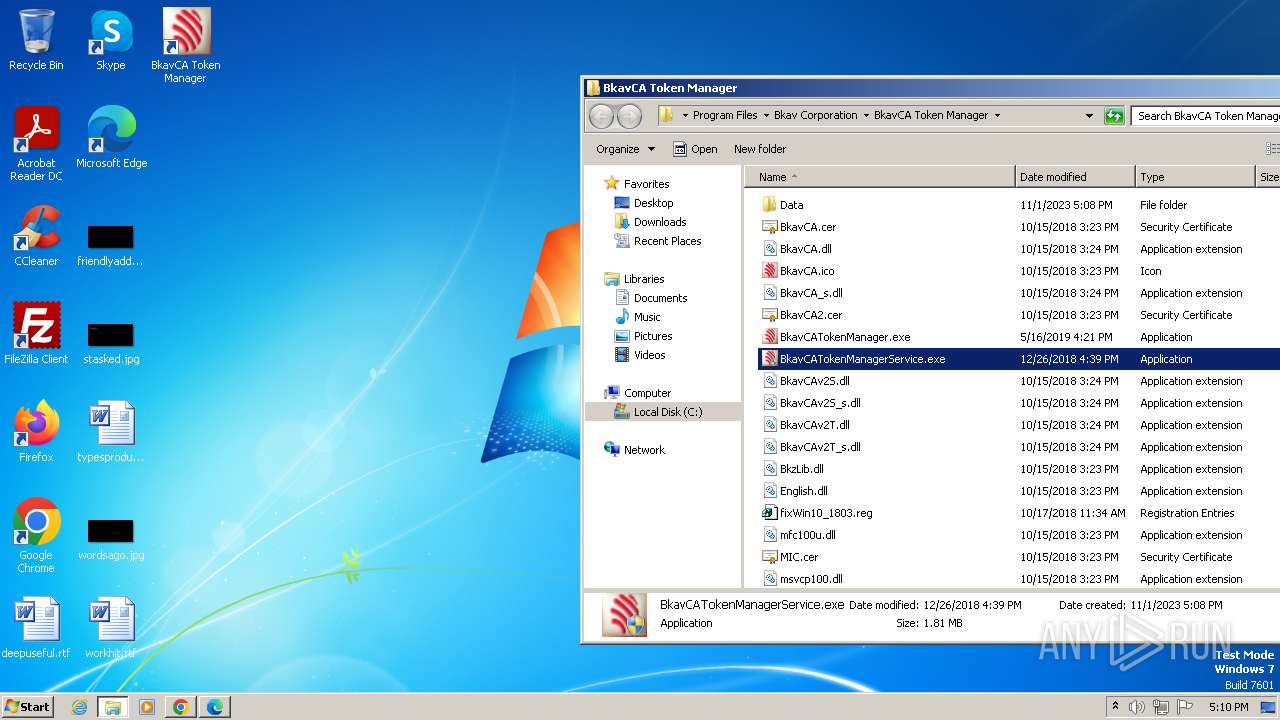Expand BkavCA Token Manager breadcrumb arrow
Screen dimensions: 1280x720
pos(997,116)
